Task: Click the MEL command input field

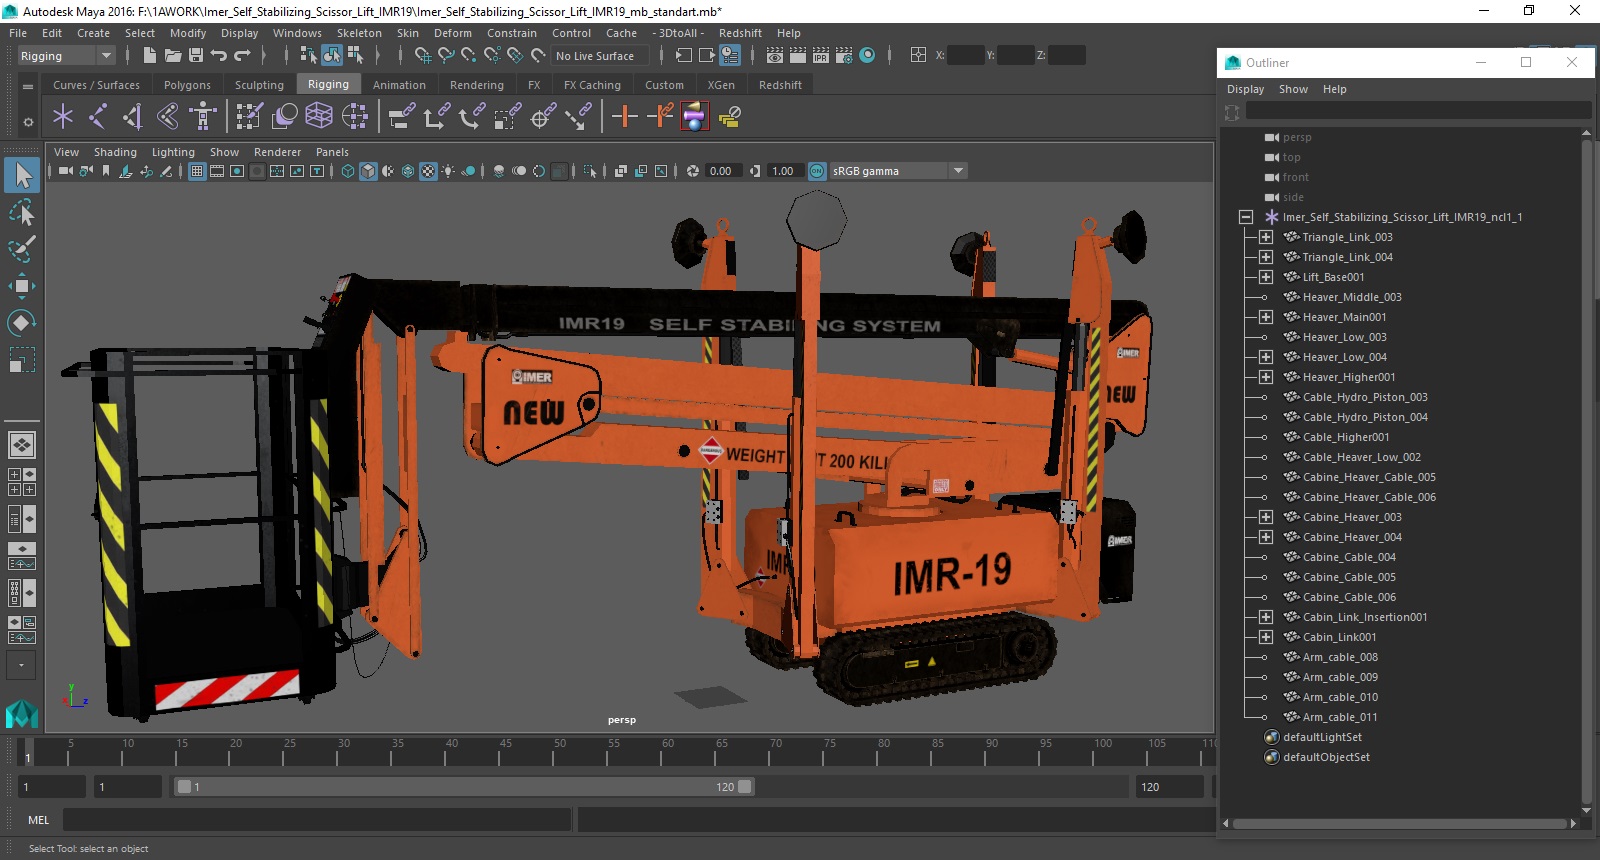Action: (316, 820)
